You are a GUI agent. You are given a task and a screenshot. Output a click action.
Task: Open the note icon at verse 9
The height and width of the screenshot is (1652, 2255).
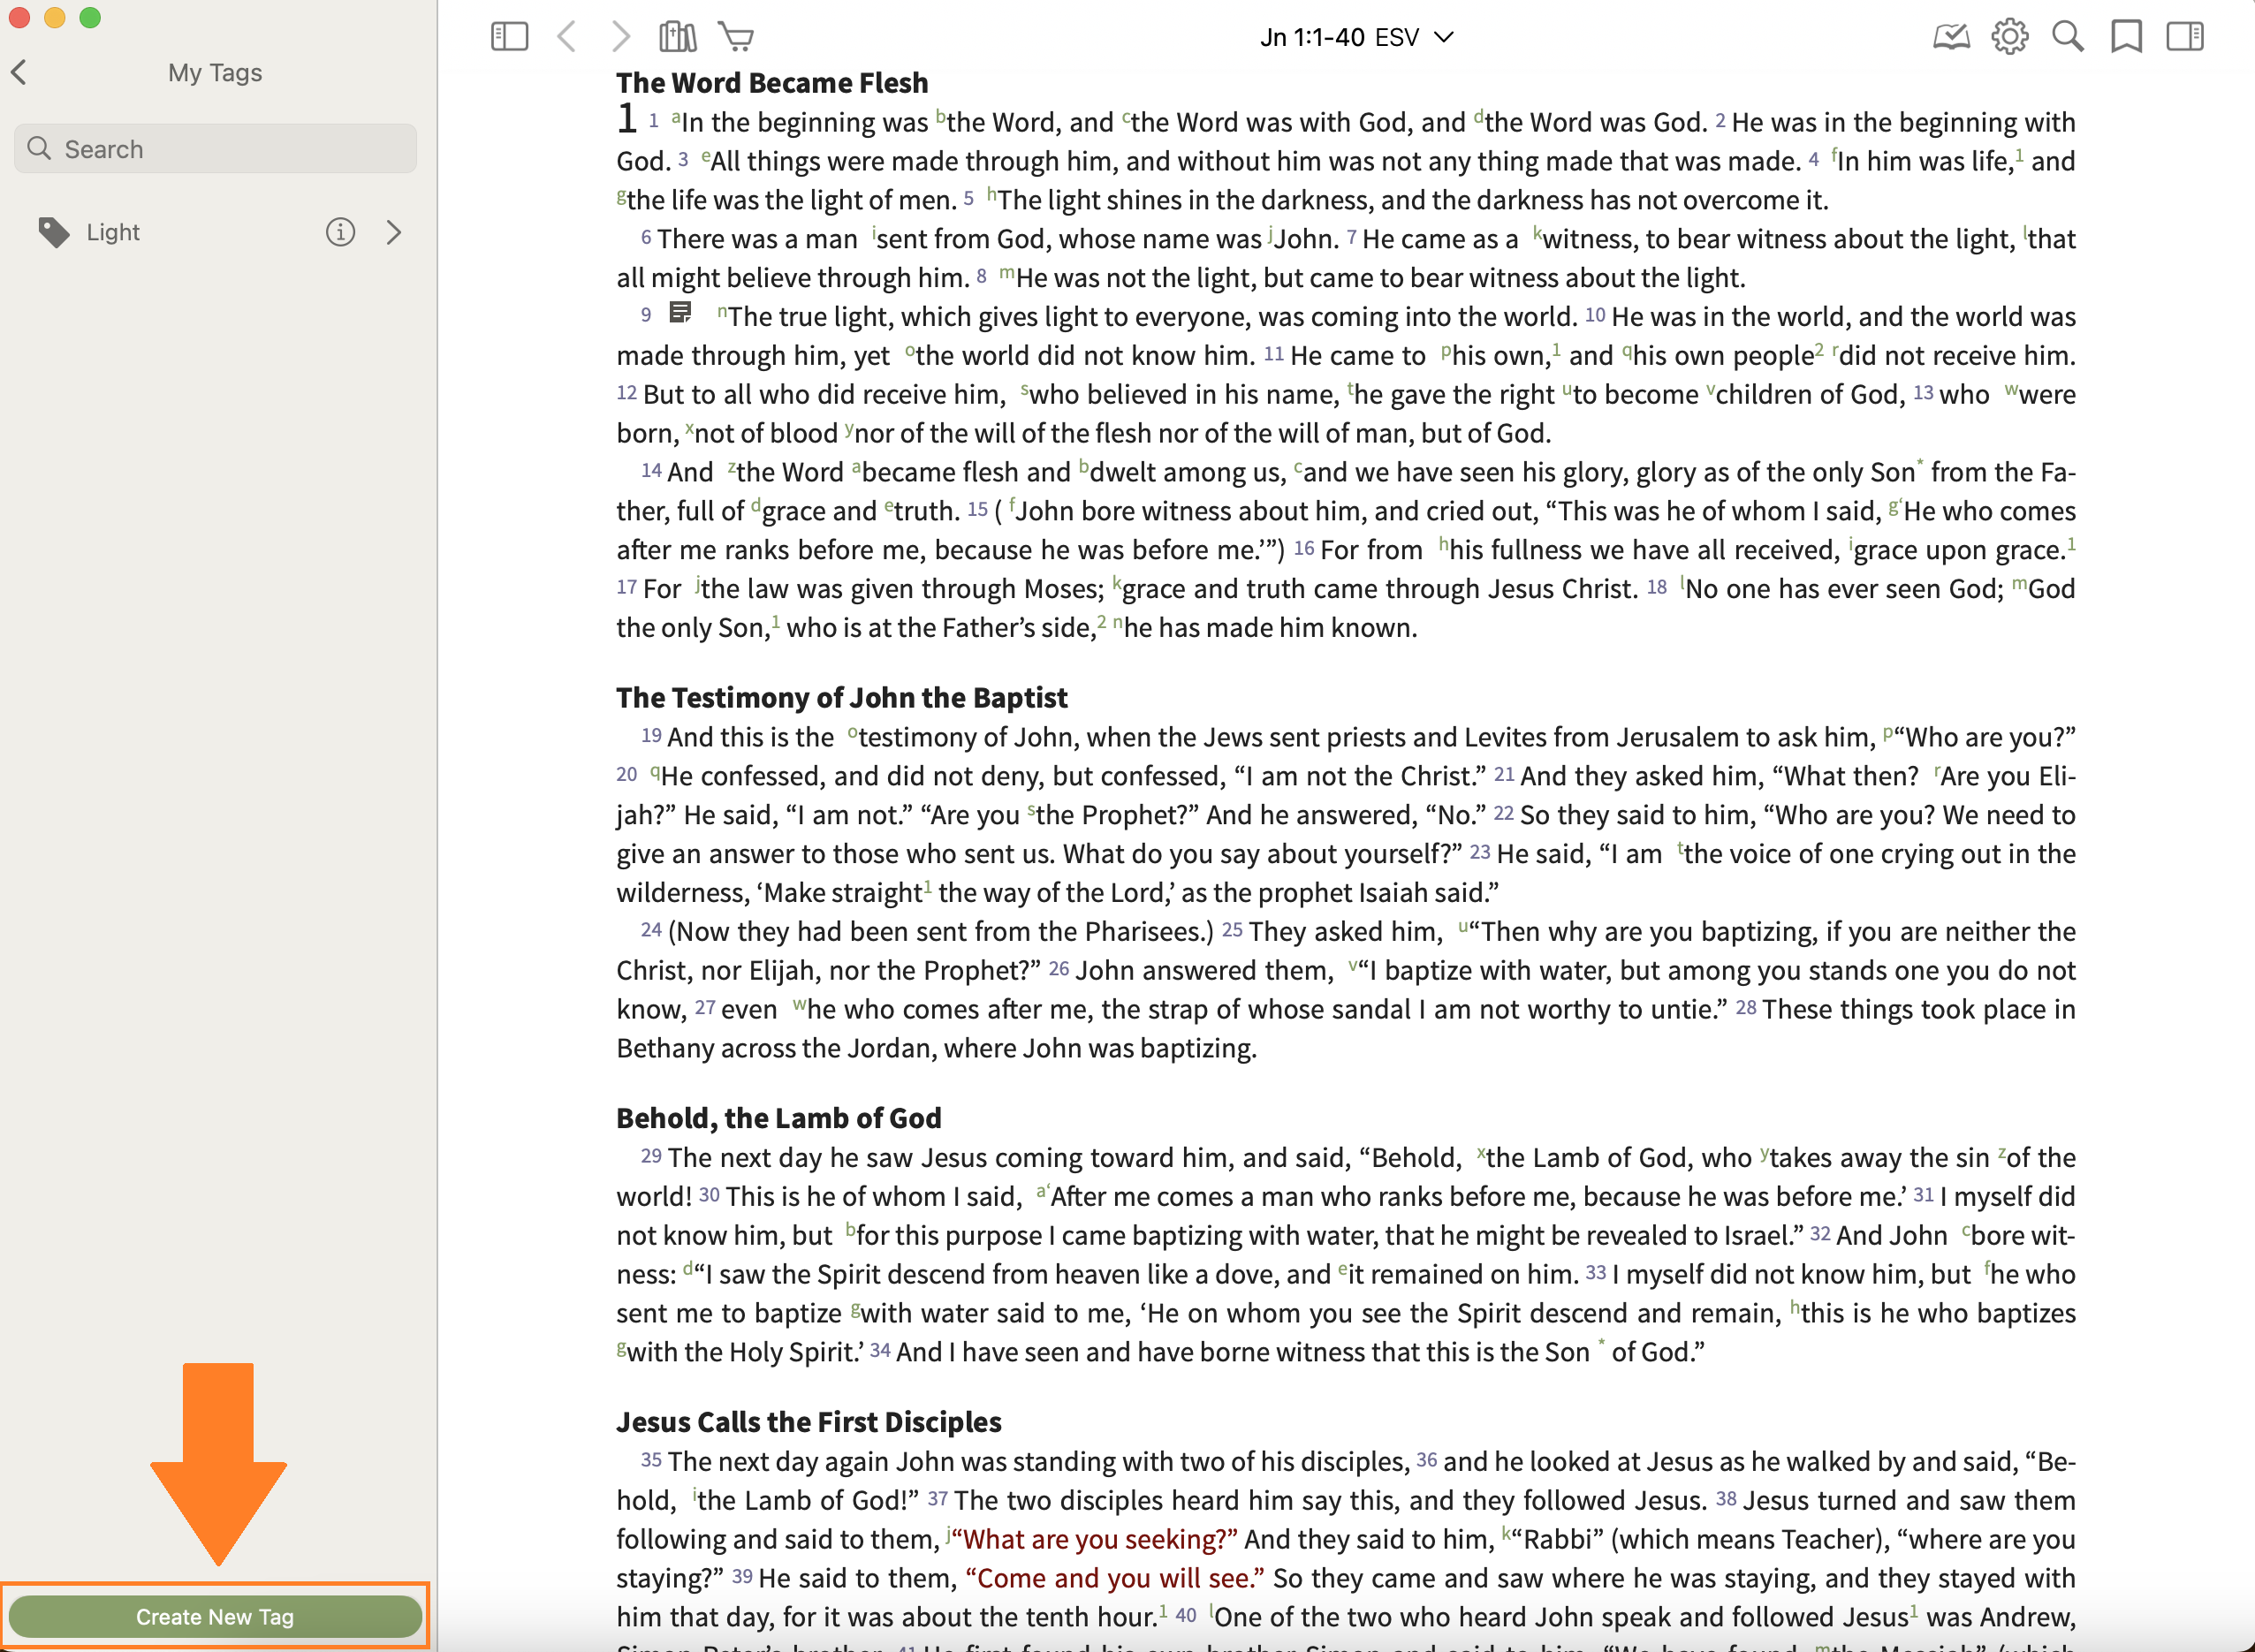[x=680, y=313]
